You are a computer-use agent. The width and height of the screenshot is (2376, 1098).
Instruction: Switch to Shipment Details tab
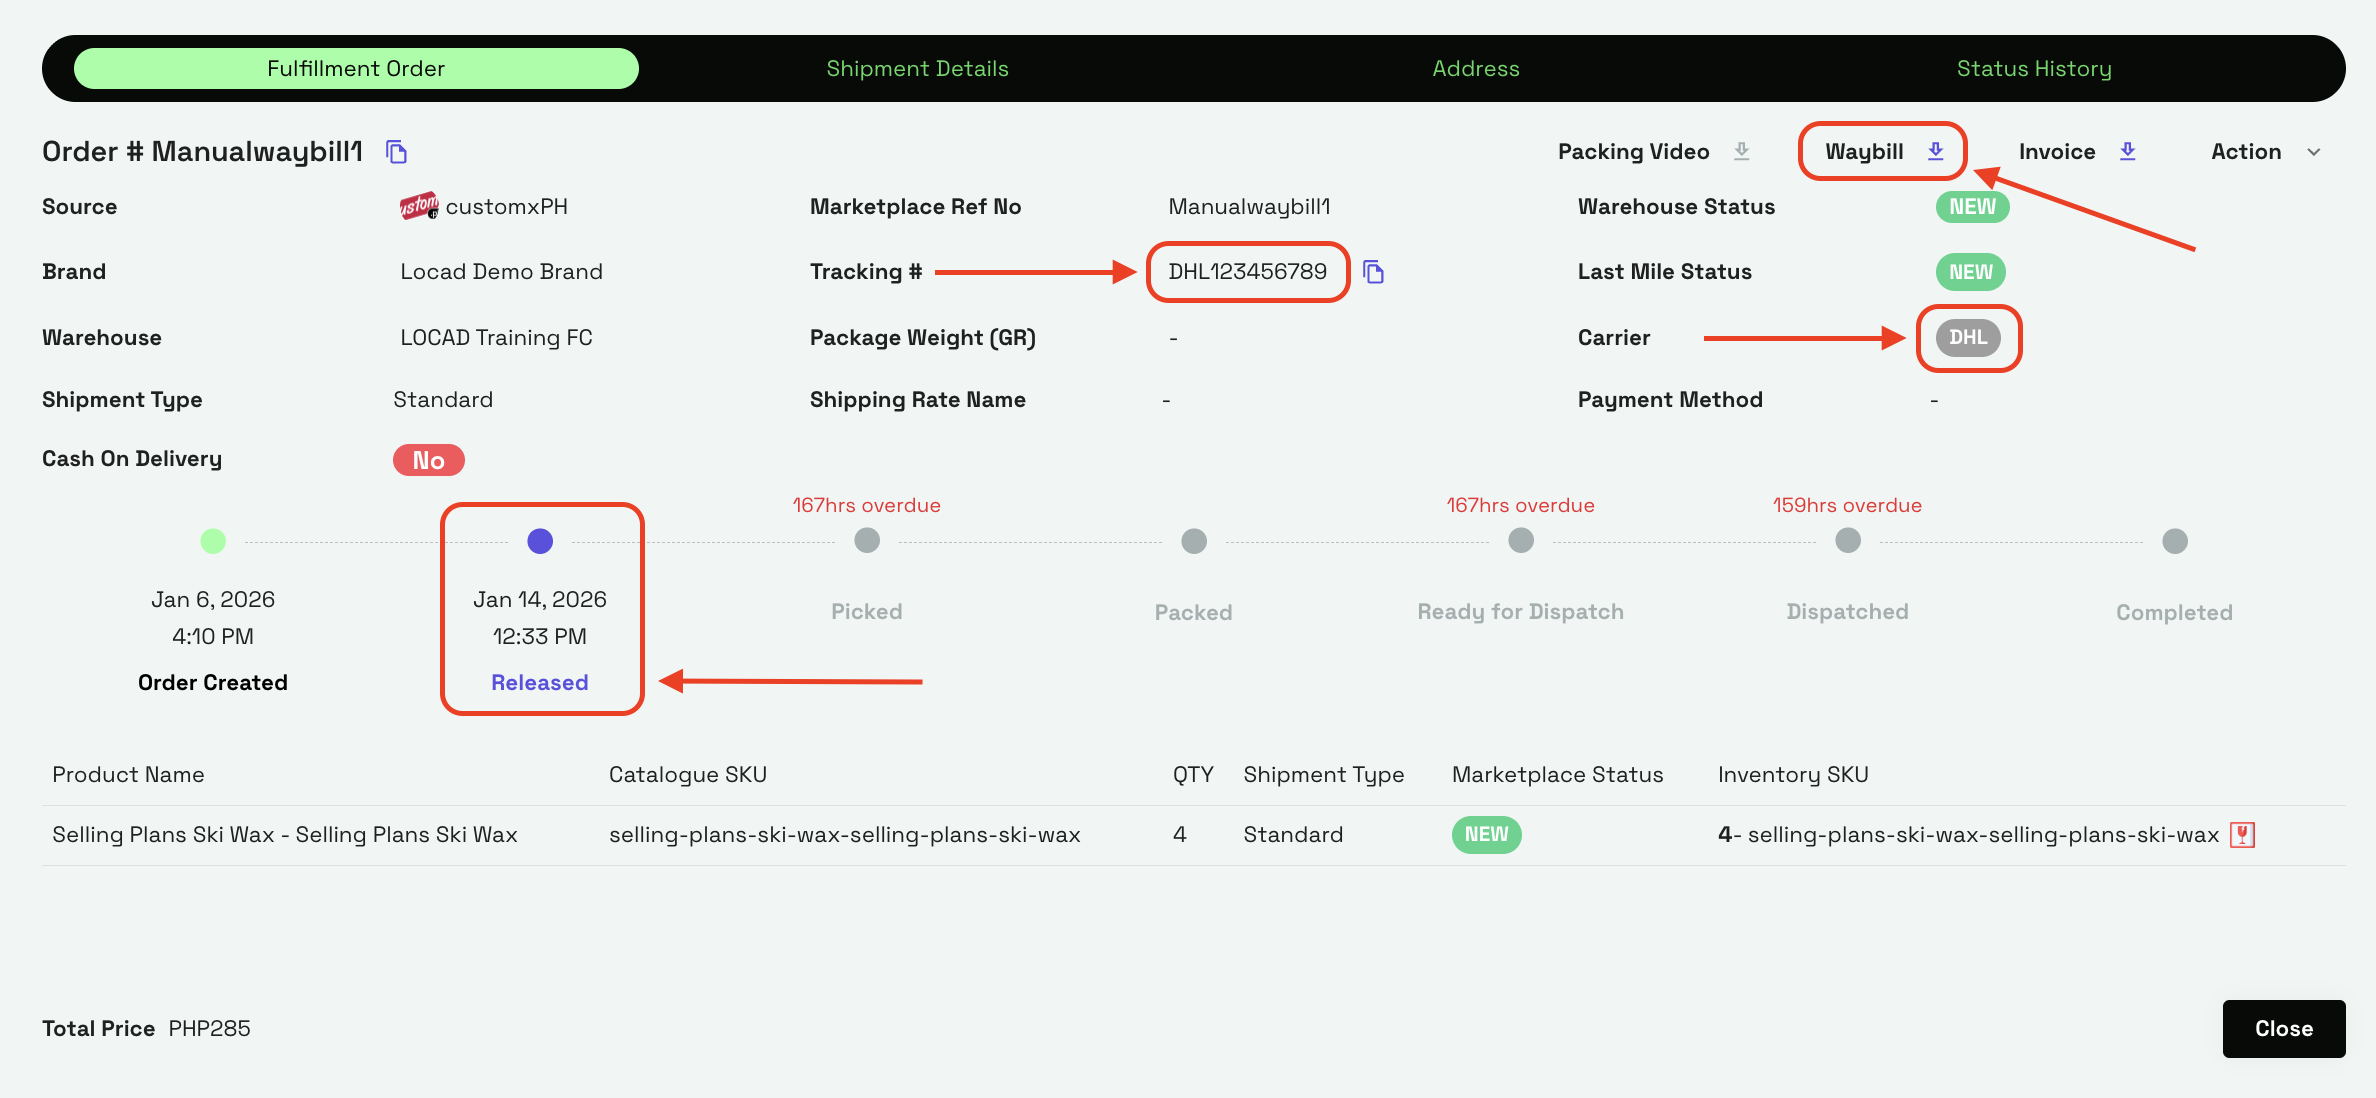point(917,68)
